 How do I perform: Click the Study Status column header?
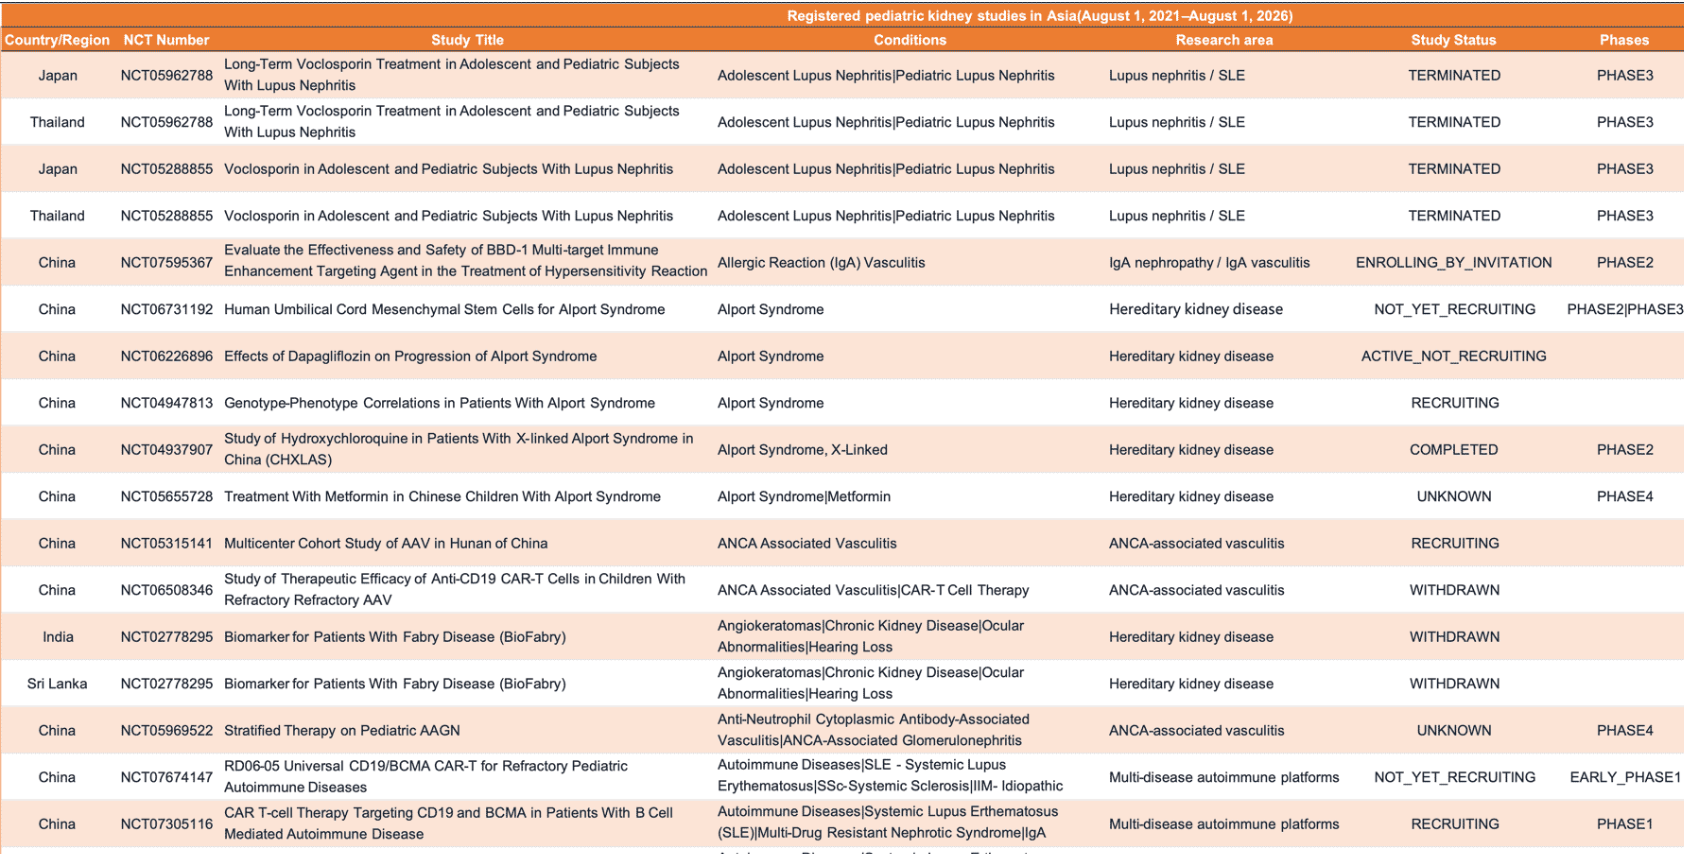tap(1453, 40)
